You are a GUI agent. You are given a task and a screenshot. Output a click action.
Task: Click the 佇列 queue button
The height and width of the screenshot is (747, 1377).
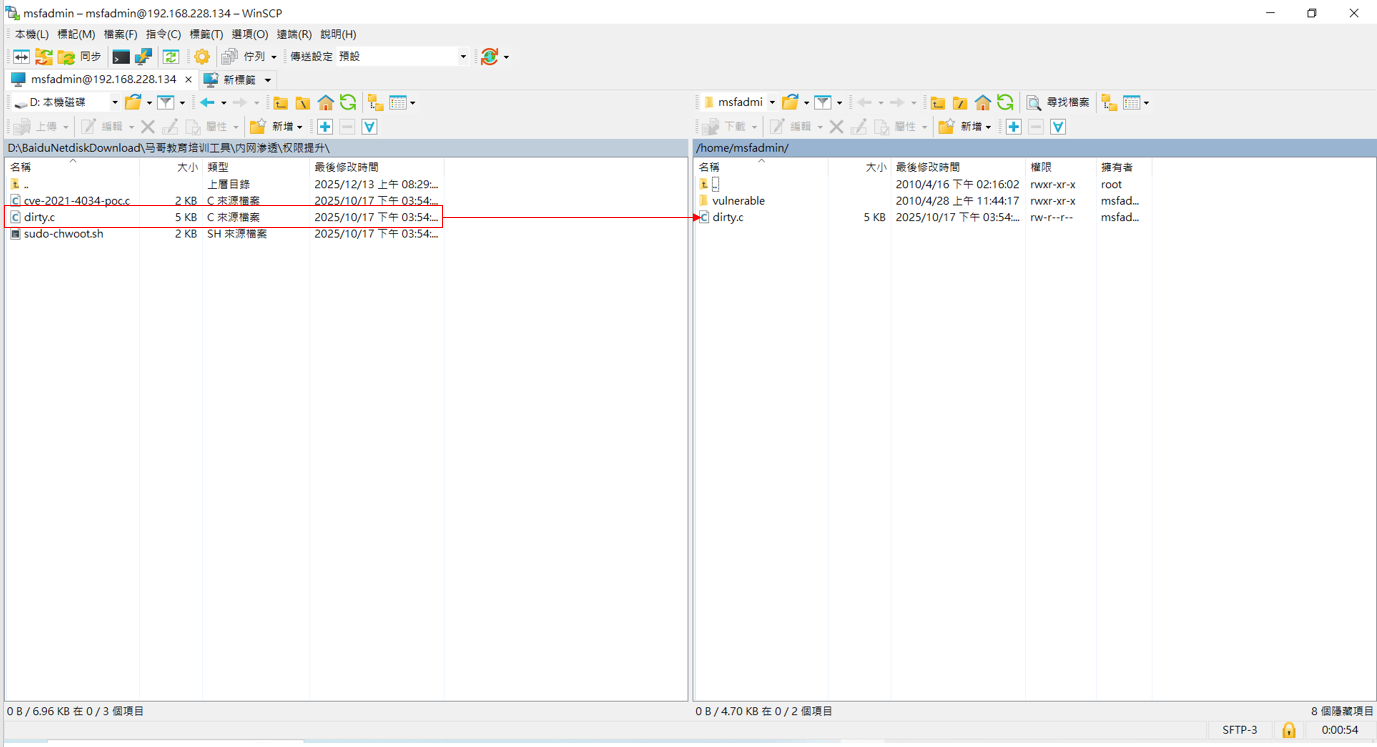click(243, 57)
